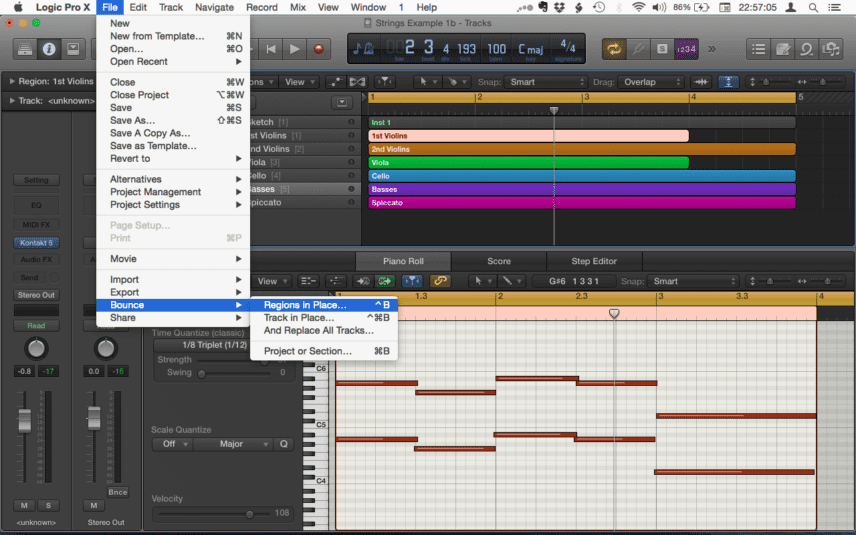The height and width of the screenshot is (535, 856).
Task: Choose Save As from File menu
Action: (x=173, y=120)
